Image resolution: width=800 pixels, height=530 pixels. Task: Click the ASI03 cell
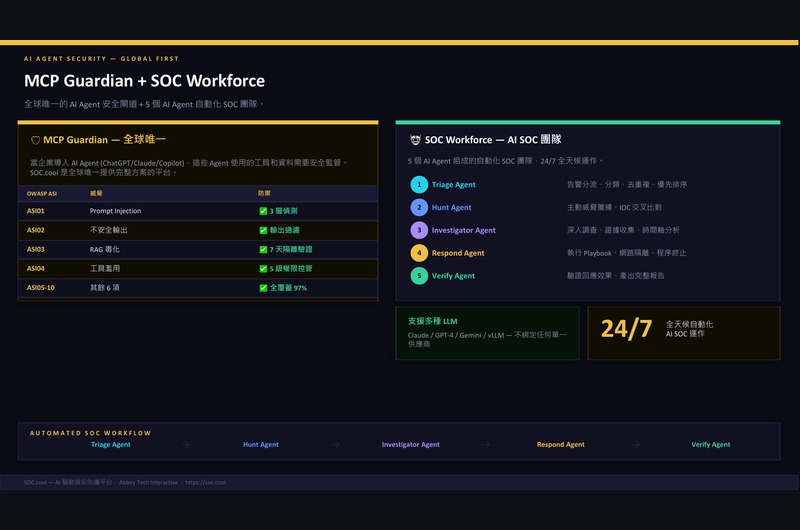tap(36, 249)
